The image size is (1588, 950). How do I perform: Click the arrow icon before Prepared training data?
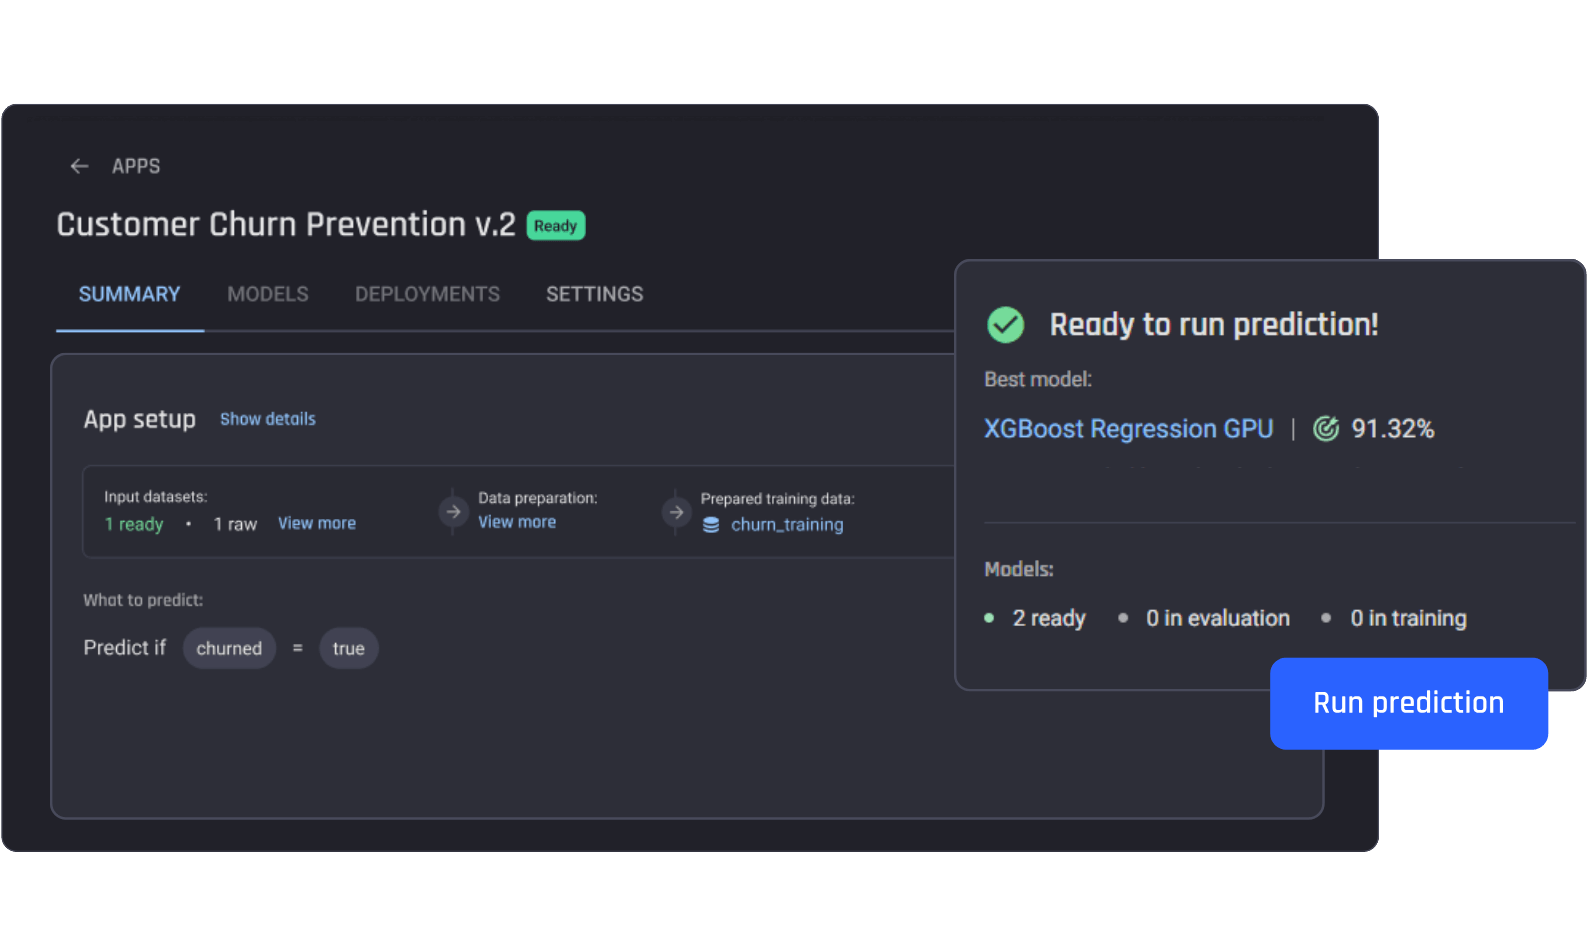tap(676, 512)
